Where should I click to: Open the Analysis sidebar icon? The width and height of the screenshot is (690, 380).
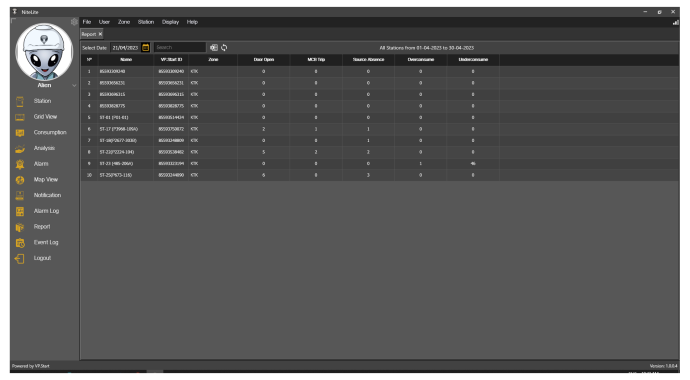(x=20, y=149)
